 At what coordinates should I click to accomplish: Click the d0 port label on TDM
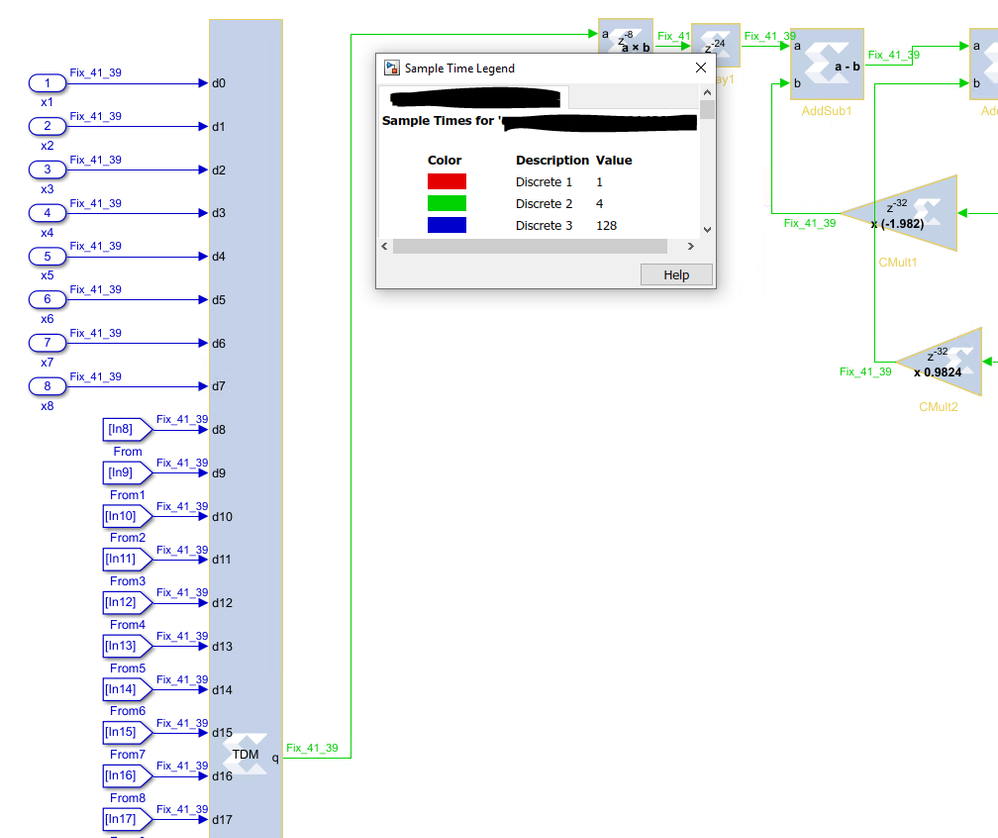(x=219, y=83)
